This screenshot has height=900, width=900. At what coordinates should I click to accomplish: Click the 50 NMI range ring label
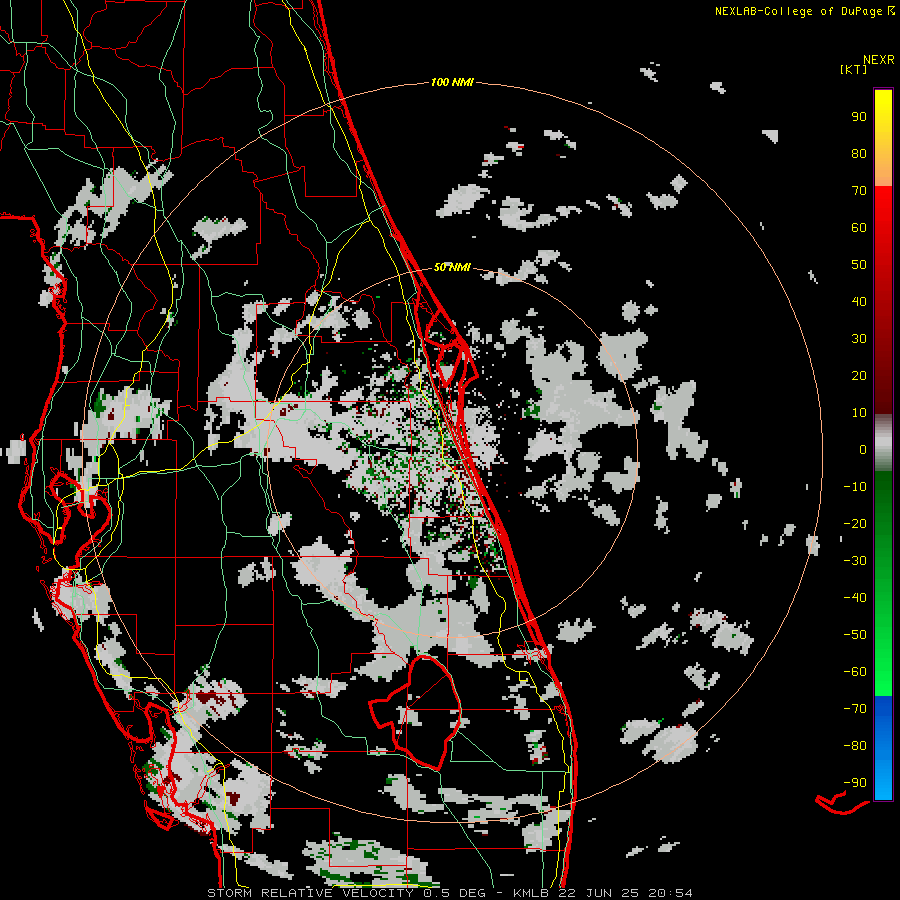(452, 267)
